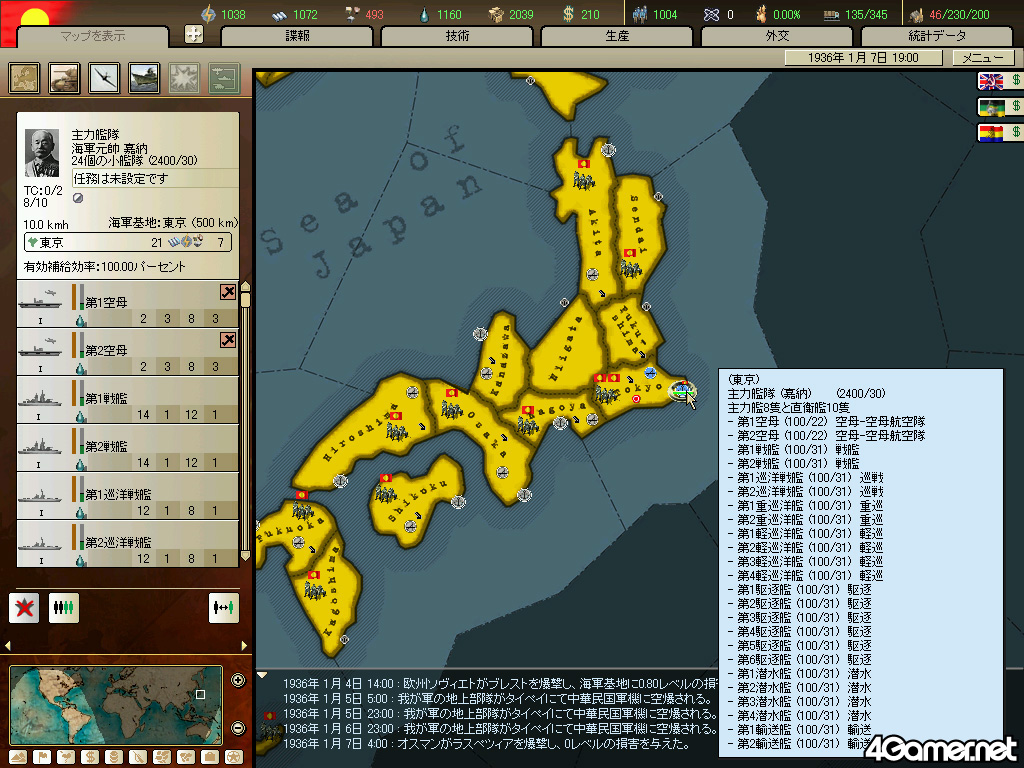Click the metal ingots resource icon

[x=280, y=14]
